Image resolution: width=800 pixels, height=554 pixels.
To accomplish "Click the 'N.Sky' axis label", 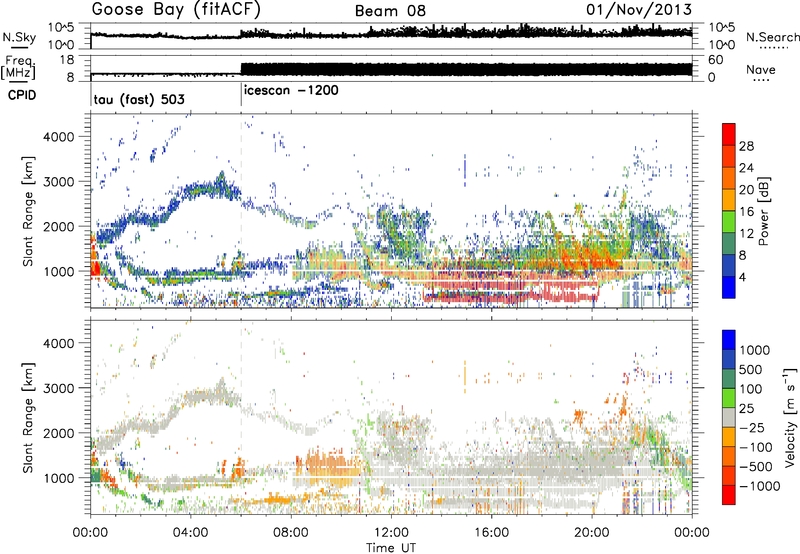I will click(x=19, y=37).
